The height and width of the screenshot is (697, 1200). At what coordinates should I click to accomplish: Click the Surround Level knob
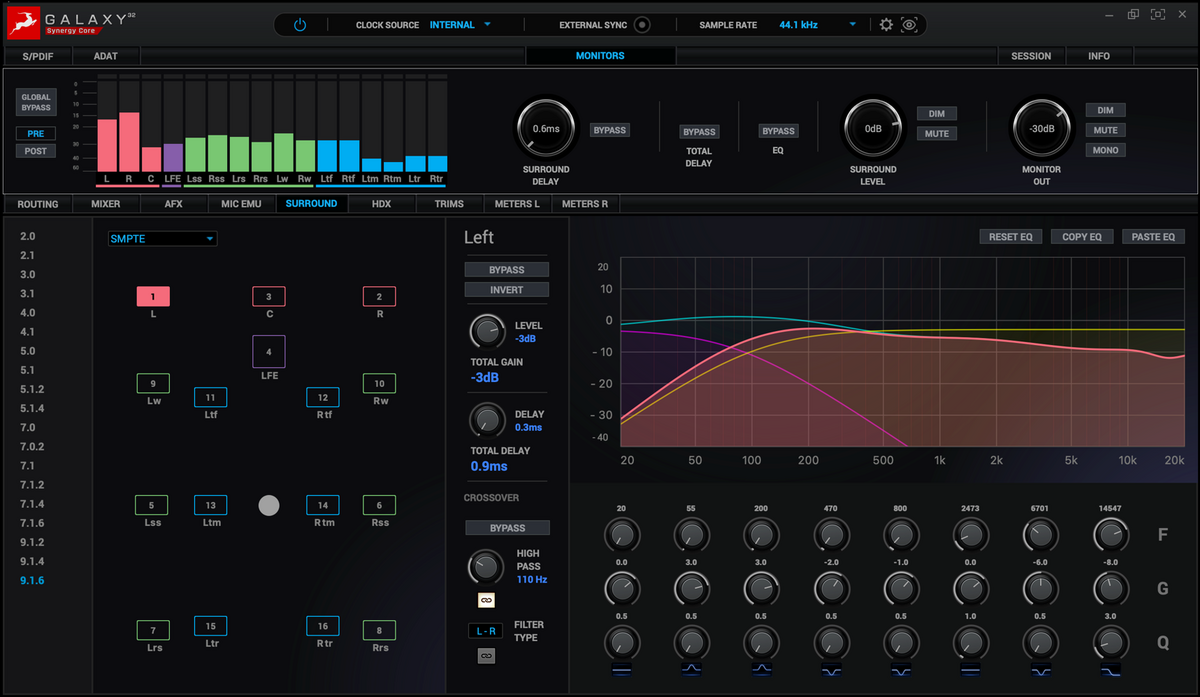pyautogui.click(x=873, y=128)
